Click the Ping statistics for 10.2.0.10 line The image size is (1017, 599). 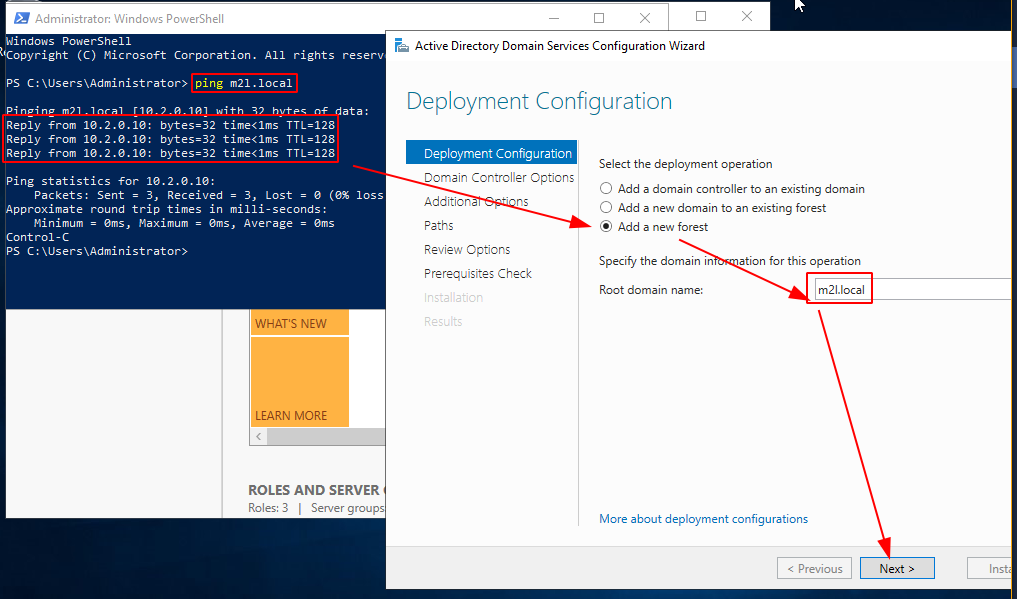(x=110, y=181)
